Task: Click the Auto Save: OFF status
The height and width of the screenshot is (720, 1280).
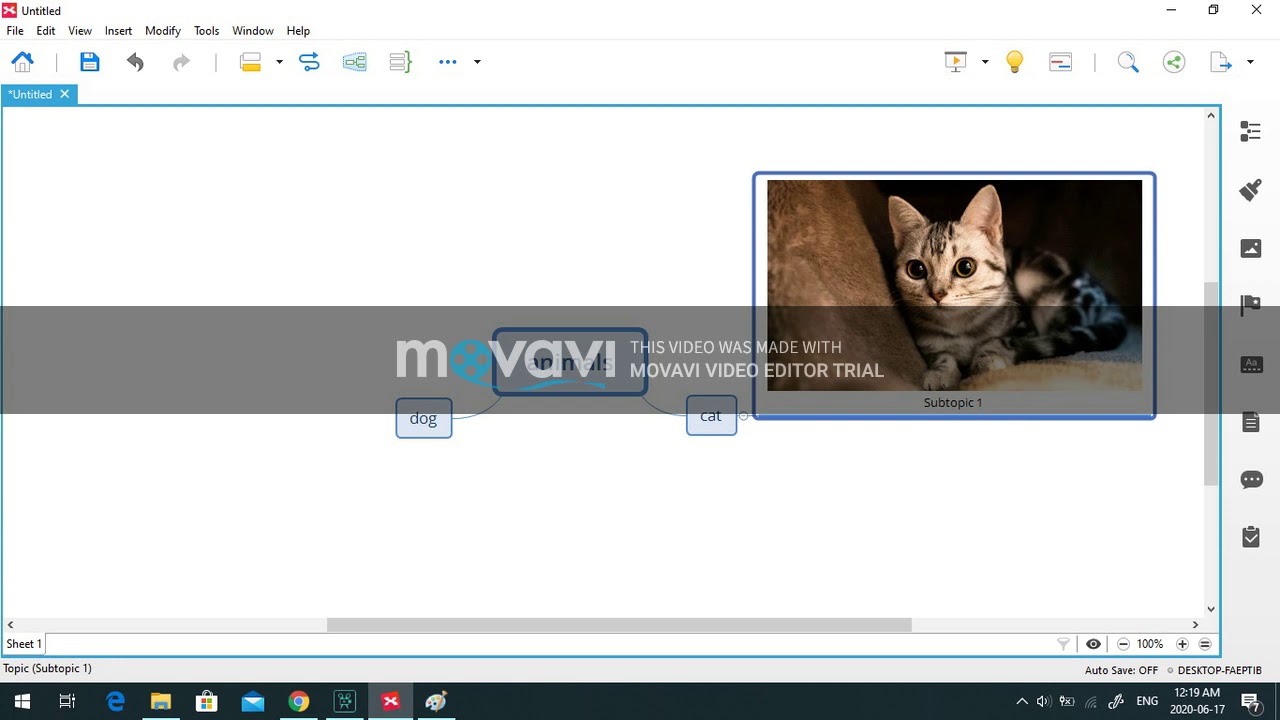Action: (x=1121, y=670)
